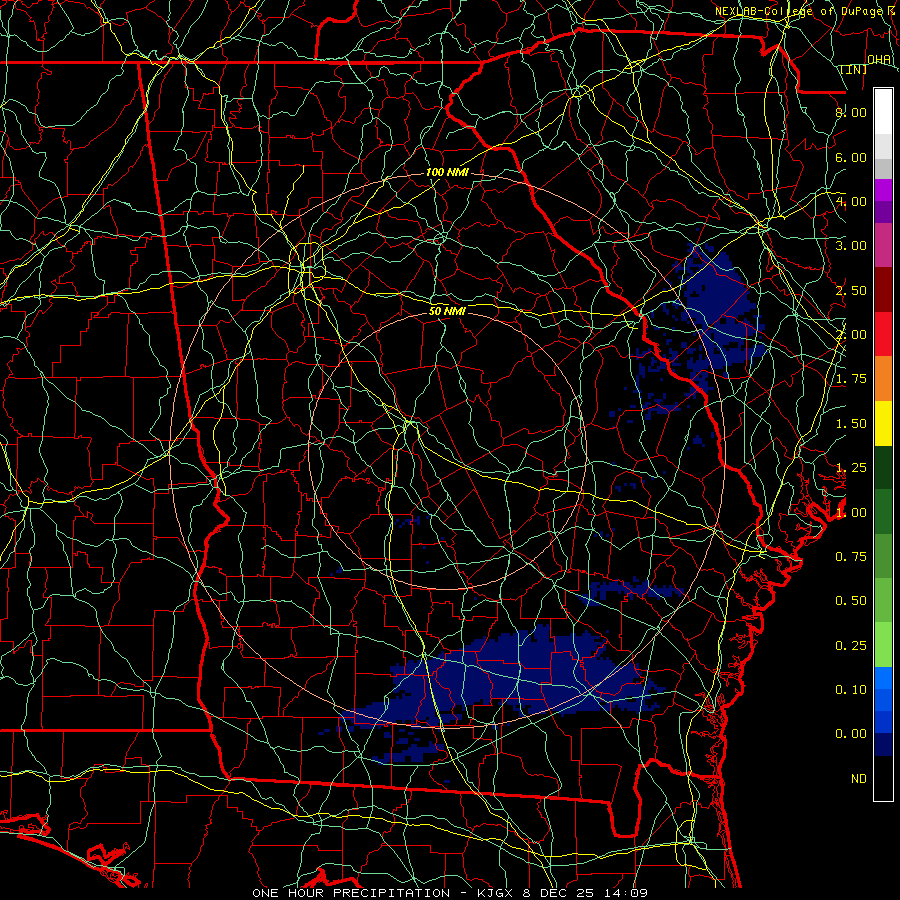The image size is (900, 900).
Task: Click the ND legend label
Action: tap(859, 779)
